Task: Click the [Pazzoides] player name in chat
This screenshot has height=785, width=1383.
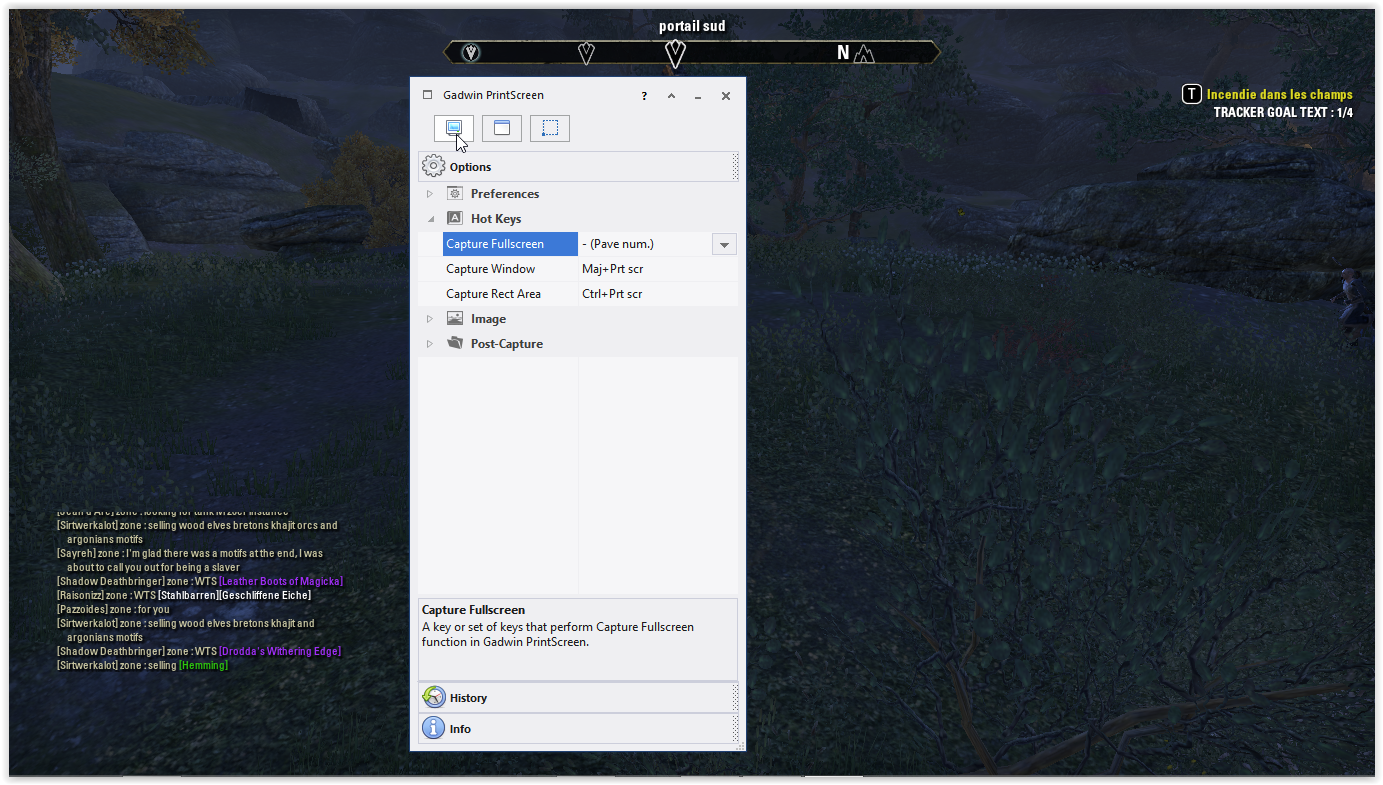Action: [x=82, y=609]
